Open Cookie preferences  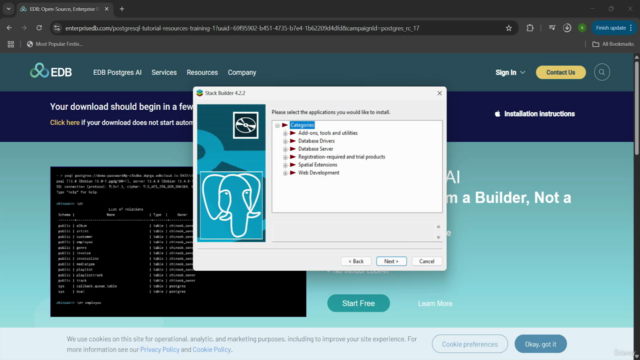point(470,344)
